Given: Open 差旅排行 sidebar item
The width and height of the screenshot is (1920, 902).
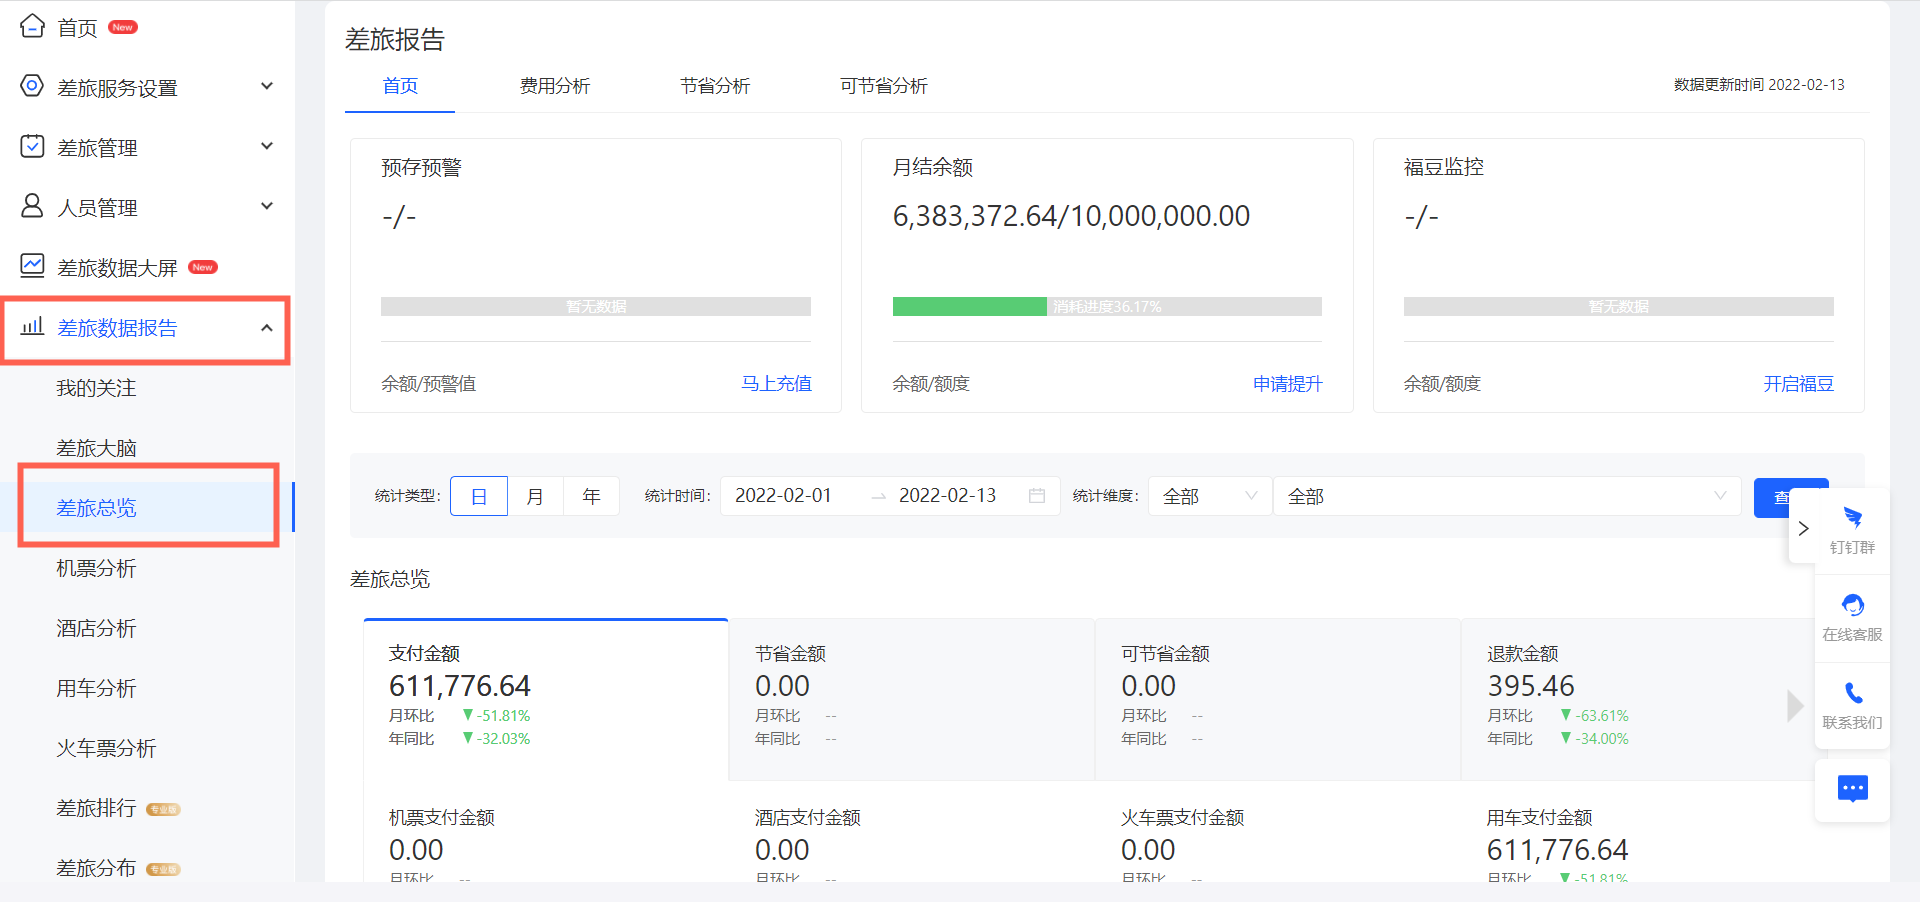Looking at the screenshot, I should point(96,808).
